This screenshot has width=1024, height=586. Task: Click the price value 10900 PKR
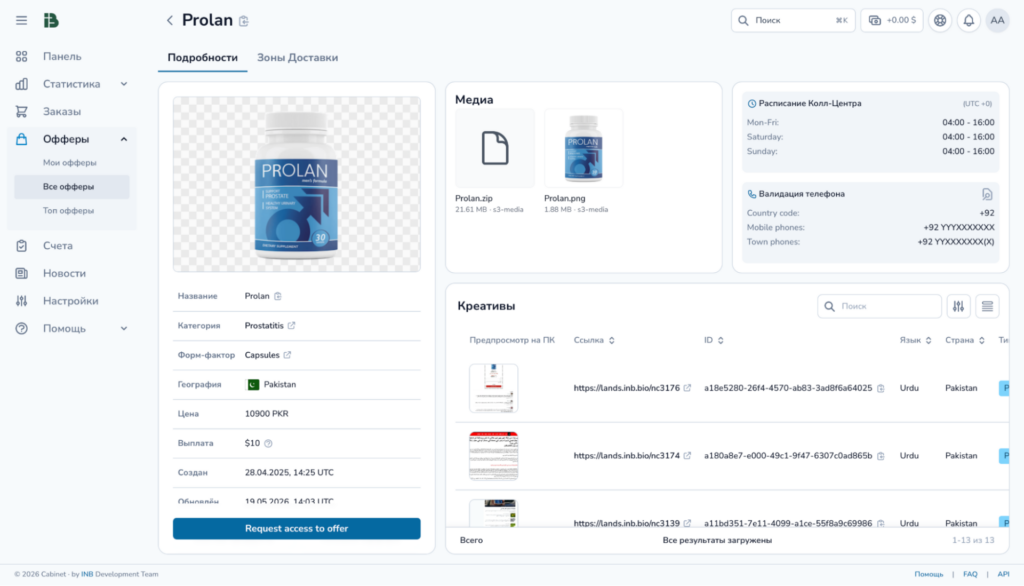point(266,414)
